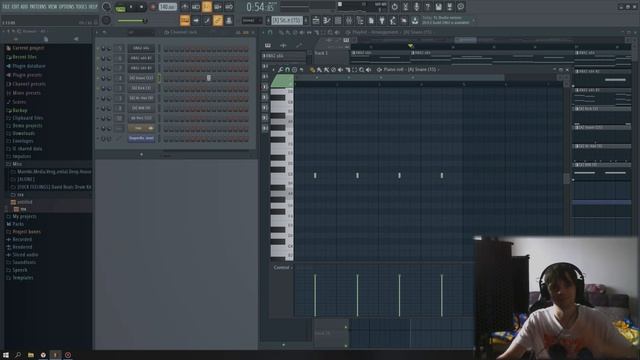
Task: Open the '[A] Snare (13)' pattern selector
Action: click(287, 20)
